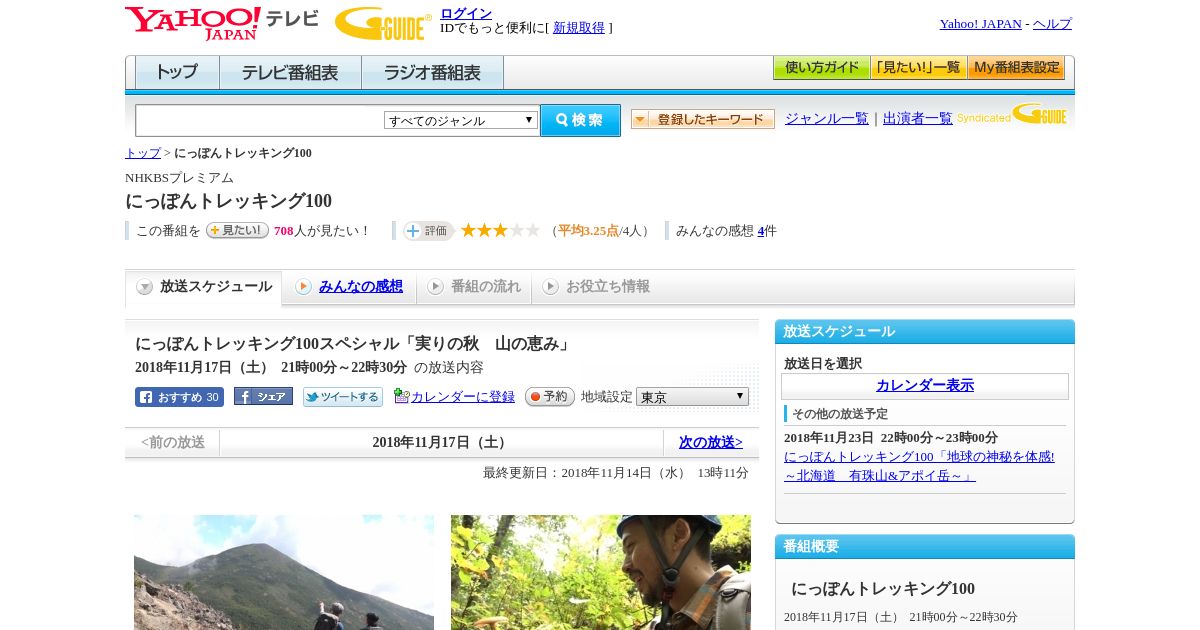This screenshot has height=630, width=1200.
Task: Go to the トップ navigation tab
Action: [x=177, y=73]
